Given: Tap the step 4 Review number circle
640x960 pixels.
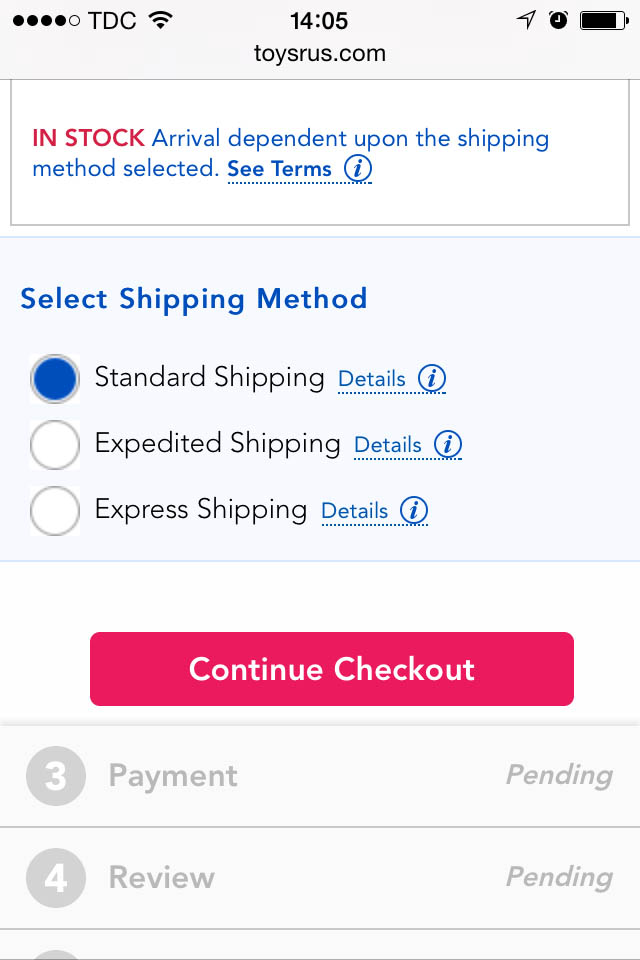Looking at the screenshot, I should pyautogui.click(x=56, y=878).
